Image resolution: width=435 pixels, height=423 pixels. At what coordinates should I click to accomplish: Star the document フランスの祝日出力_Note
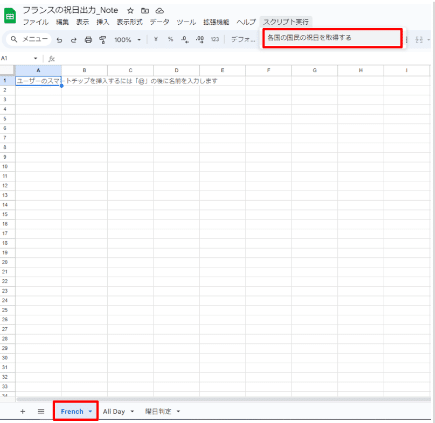(x=130, y=11)
